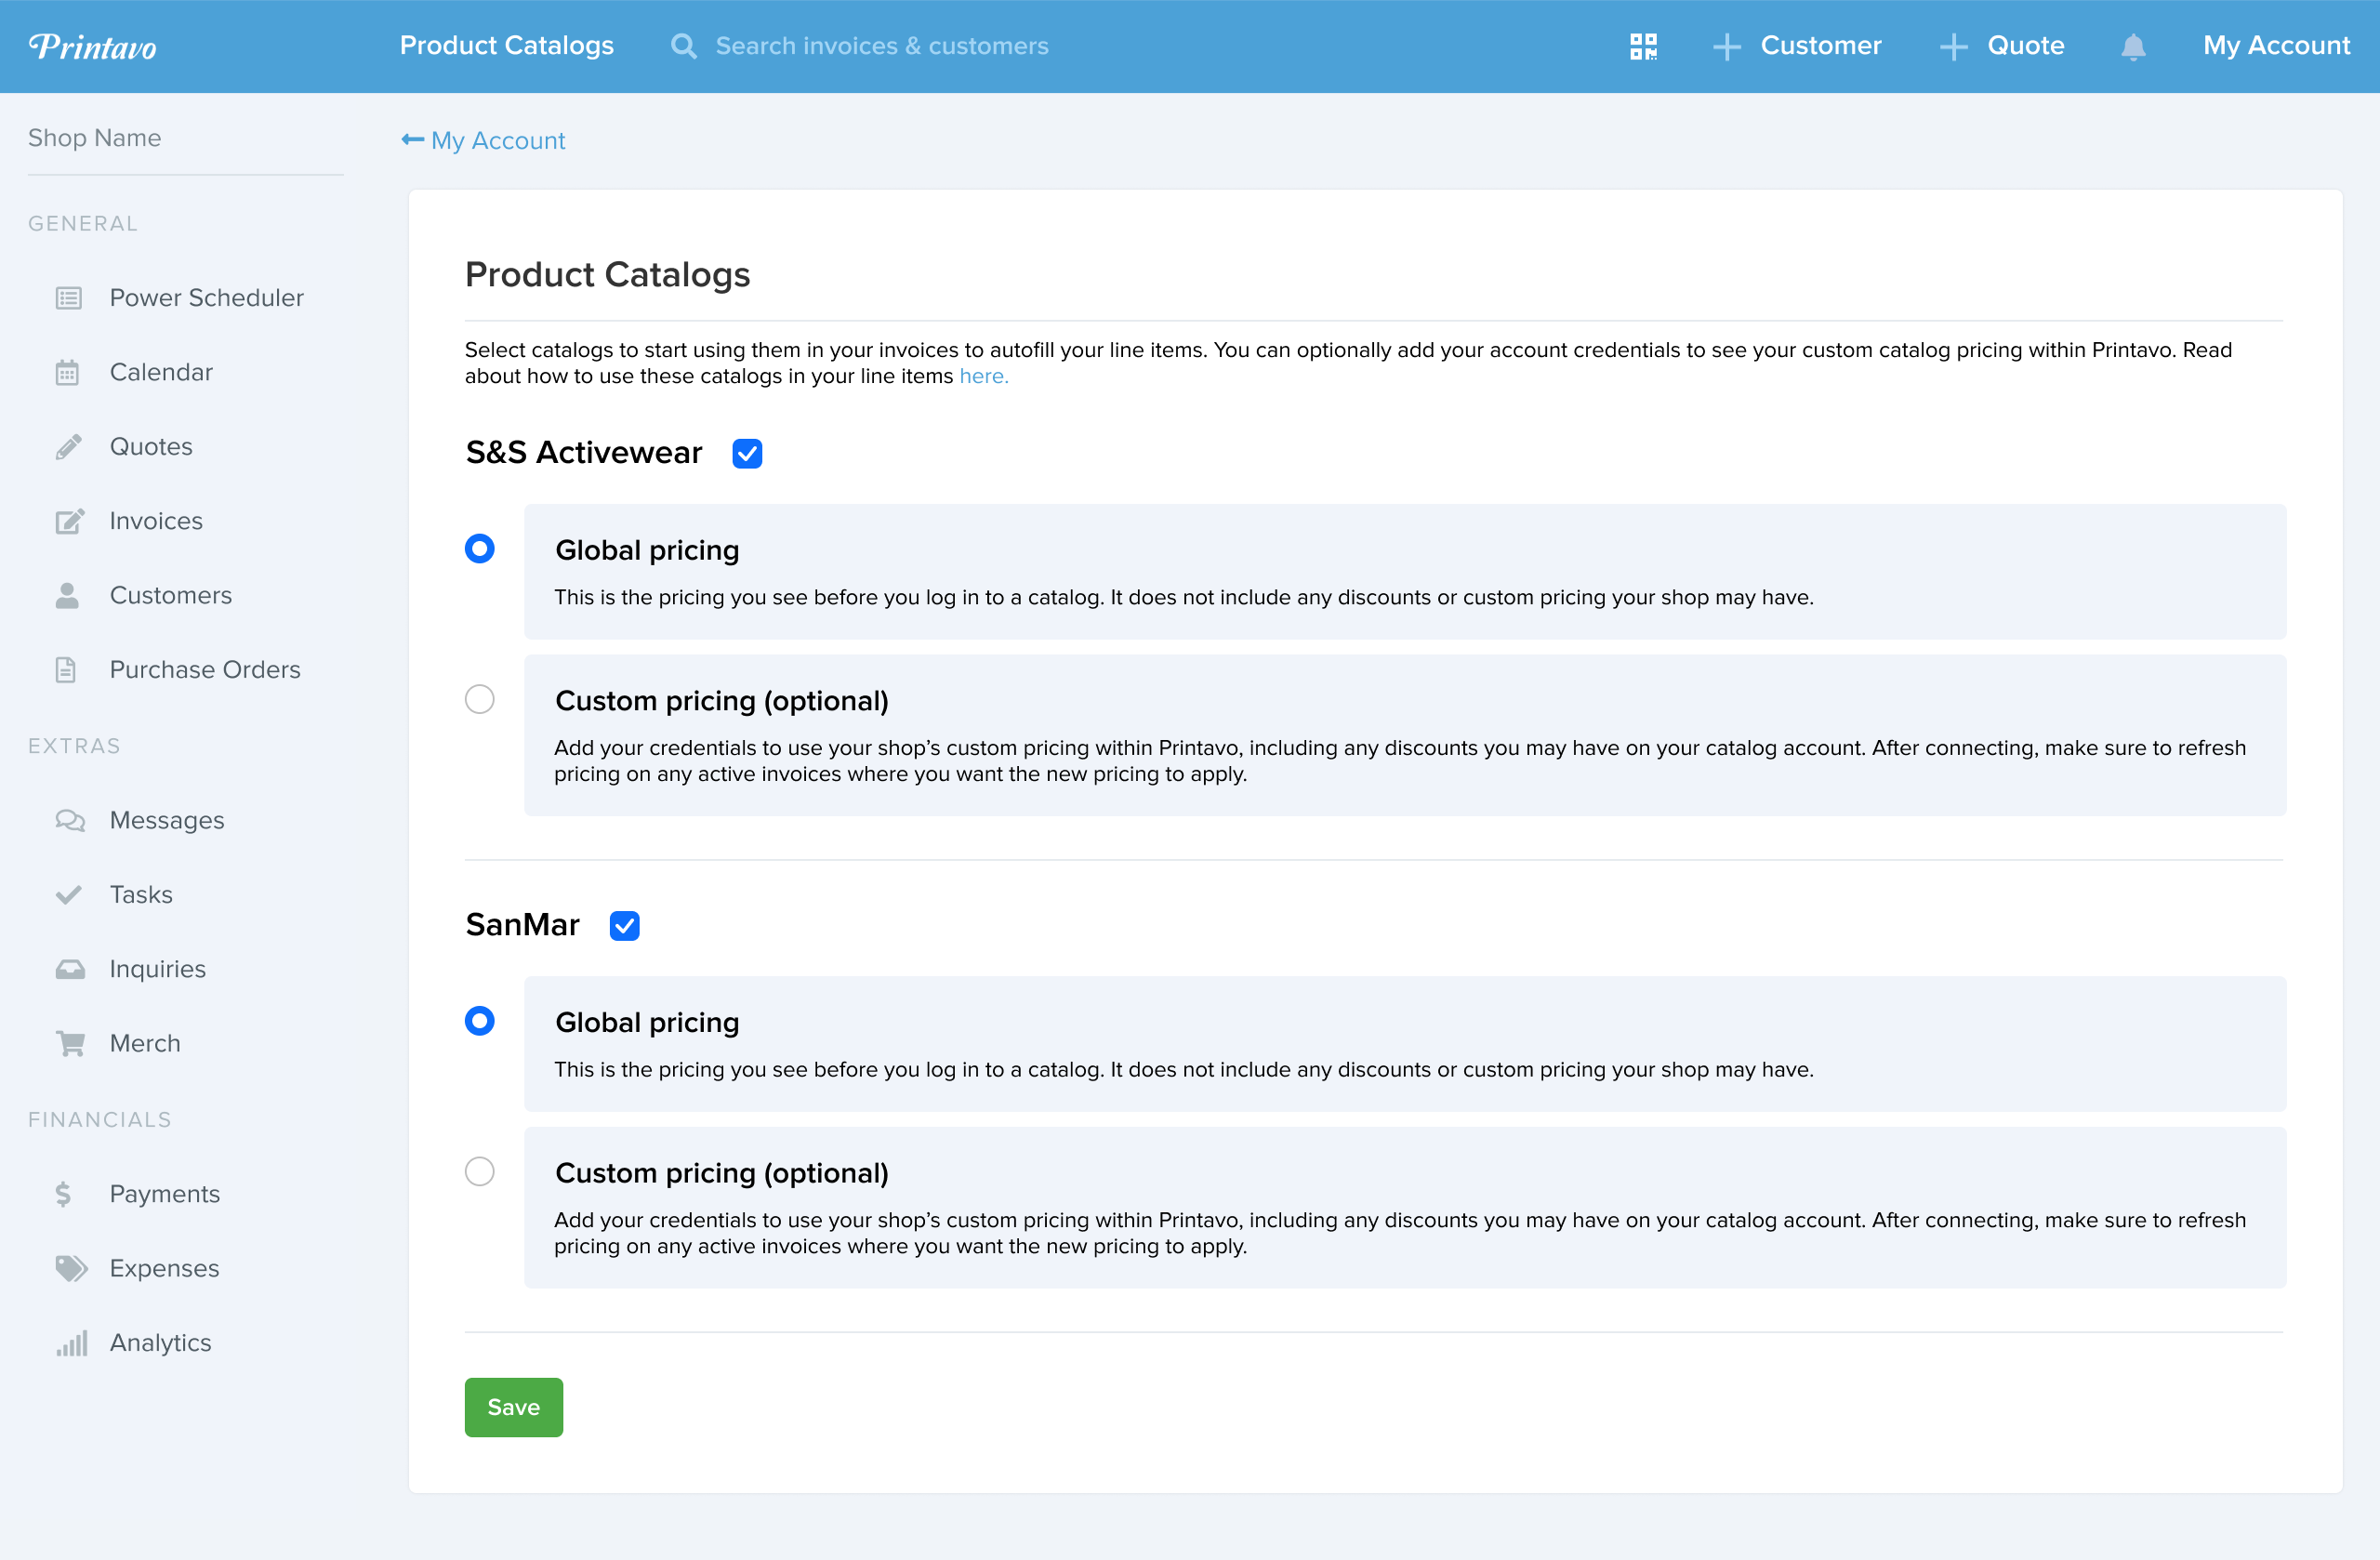Image resolution: width=2380 pixels, height=1560 pixels.
Task: Click the Analytics bar chart icon
Action: click(72, 1343)
